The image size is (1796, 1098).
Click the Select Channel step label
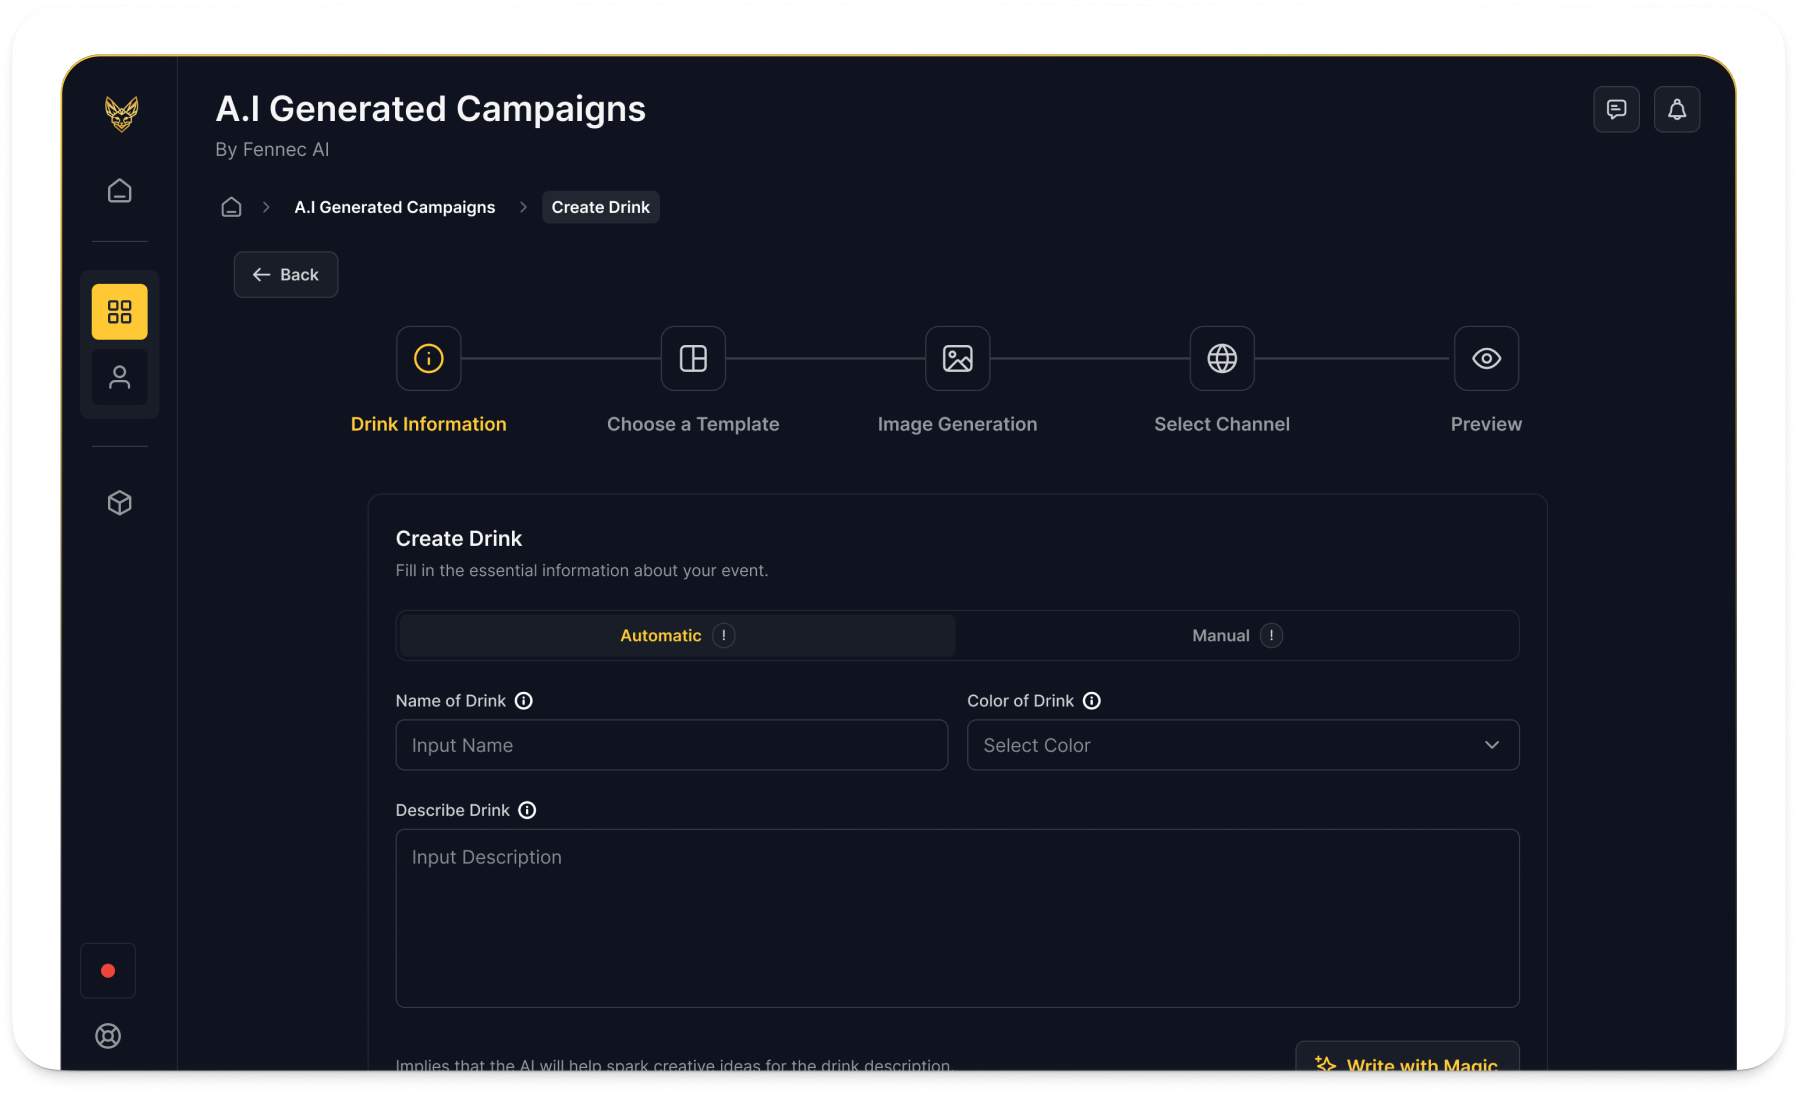click(x=1222, y=424)
